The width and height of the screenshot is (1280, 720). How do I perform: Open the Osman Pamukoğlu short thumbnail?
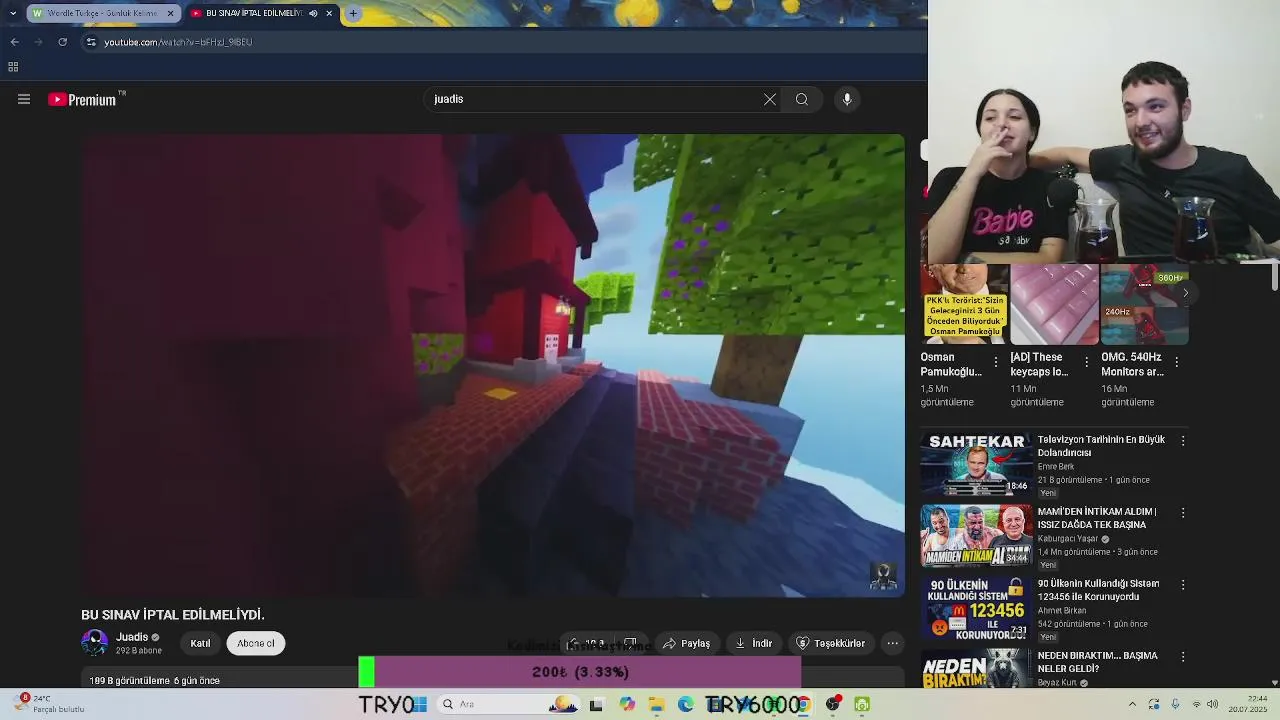pyautogui.click(x=965, y=304)
